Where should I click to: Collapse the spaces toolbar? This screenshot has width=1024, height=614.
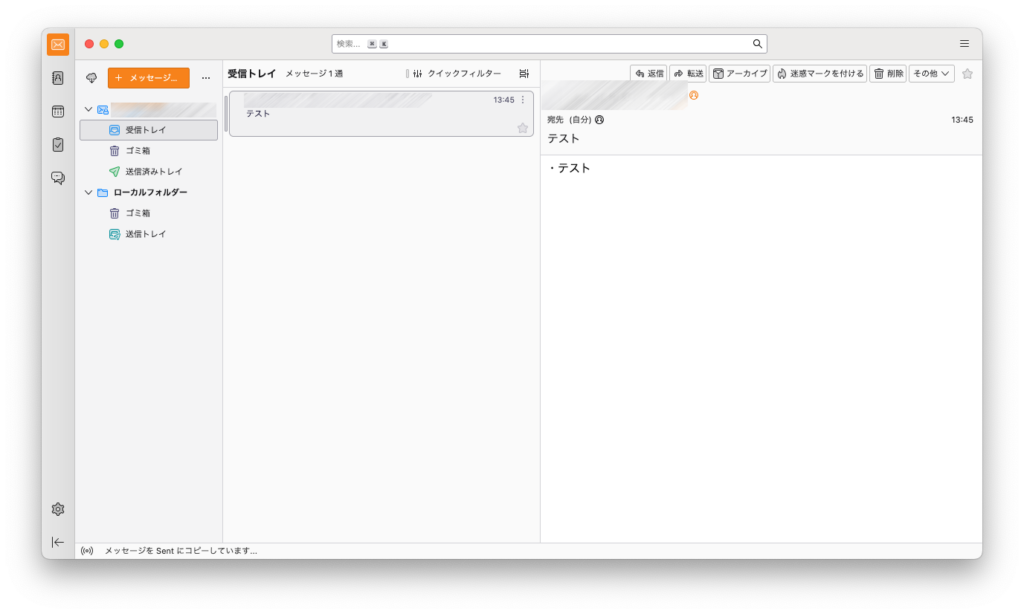(x=58, y=542)
